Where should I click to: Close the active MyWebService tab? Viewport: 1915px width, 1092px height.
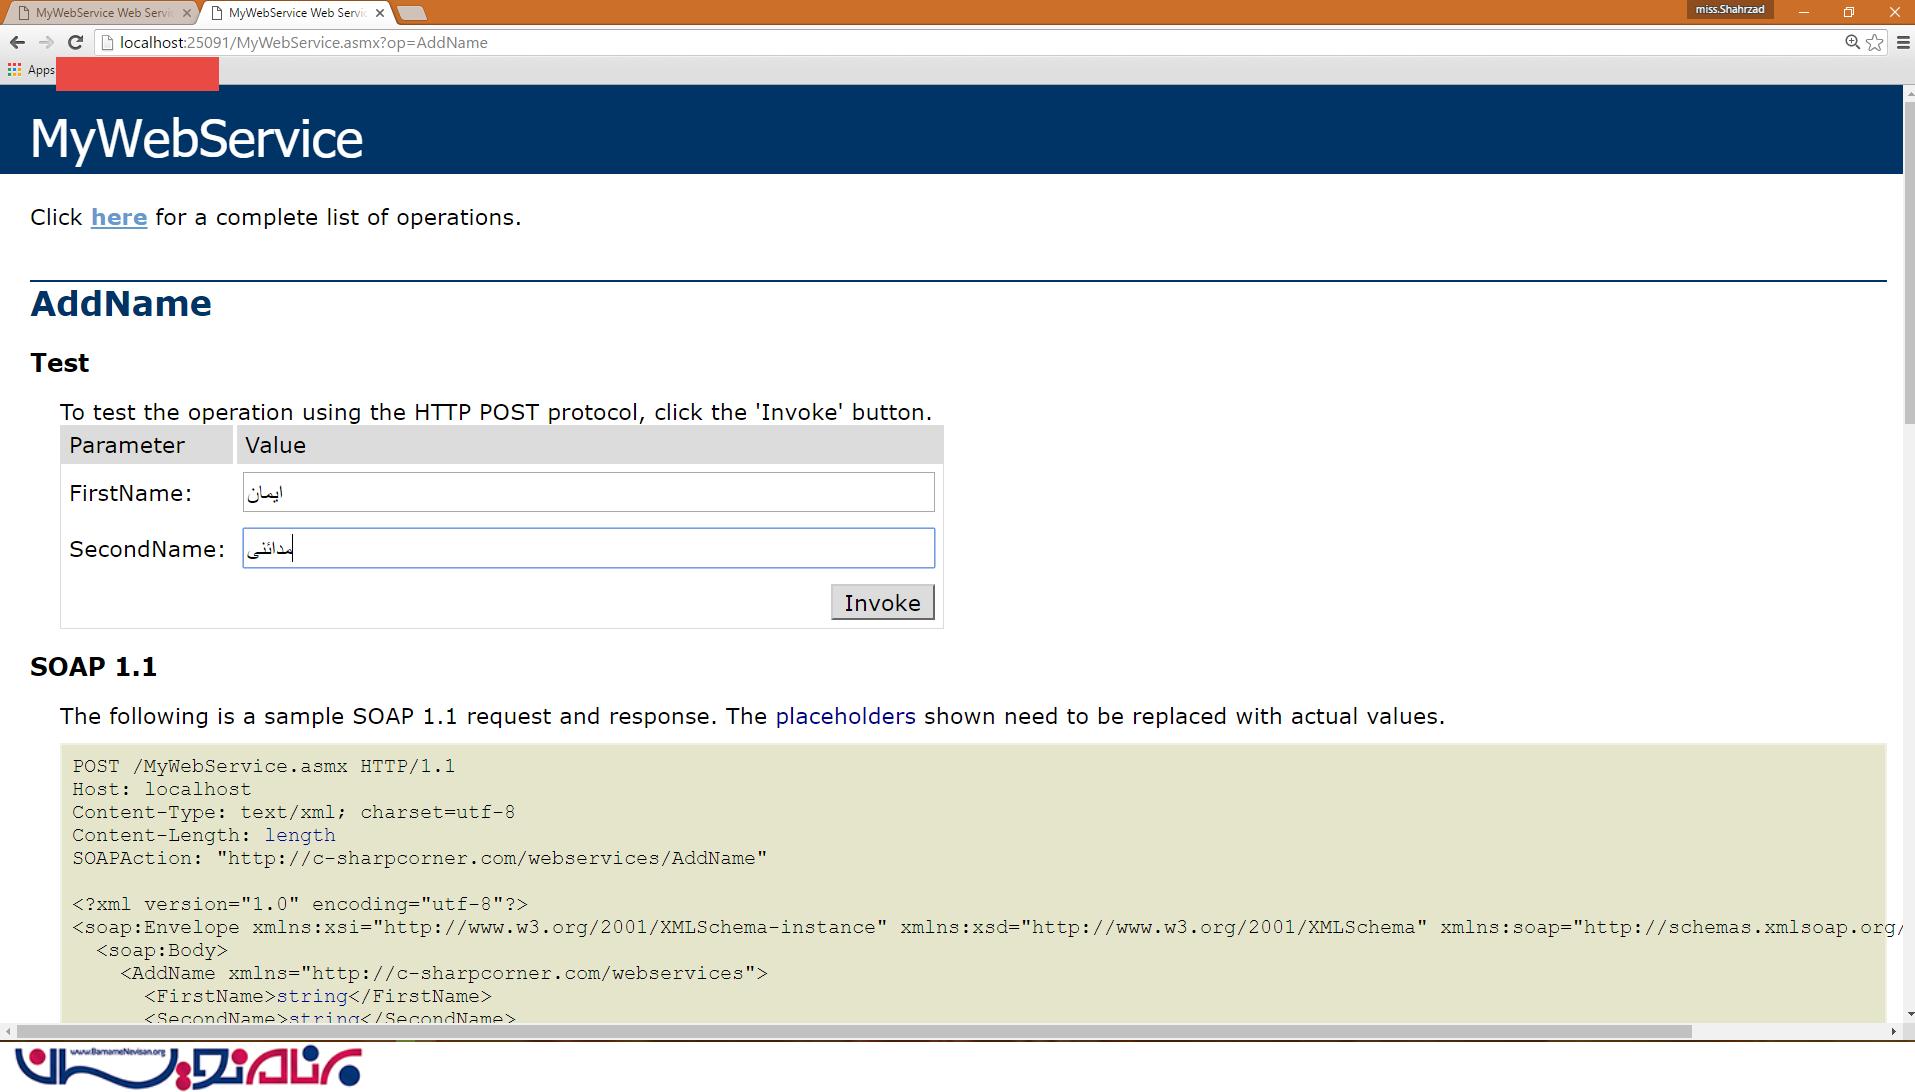click(380, 13)
